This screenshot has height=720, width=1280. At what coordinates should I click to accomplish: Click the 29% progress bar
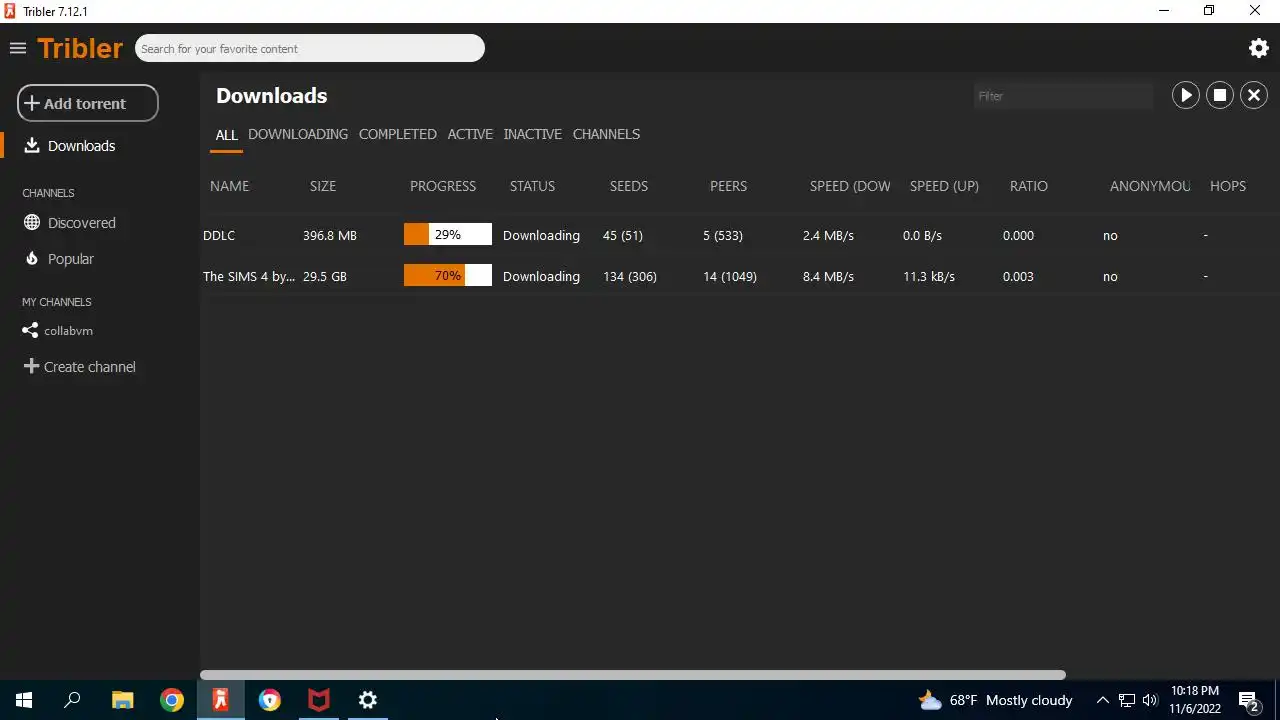point(448,235)
